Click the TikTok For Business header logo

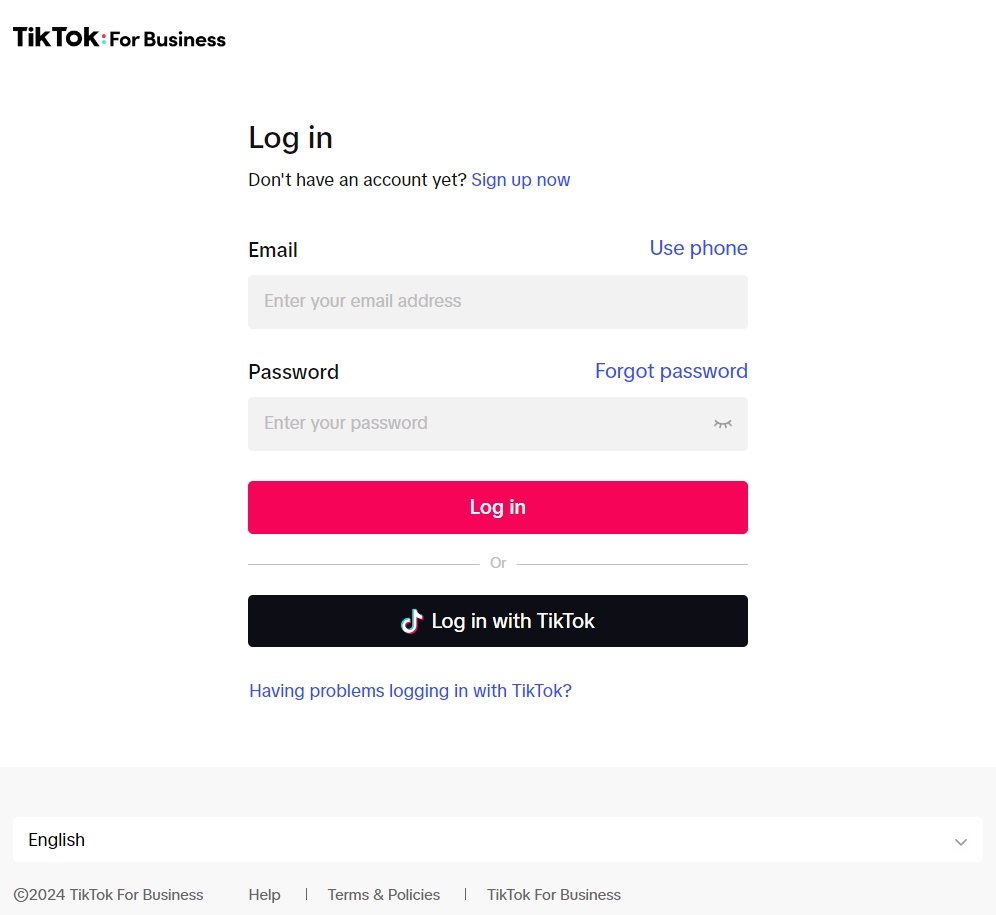(119, 38)
